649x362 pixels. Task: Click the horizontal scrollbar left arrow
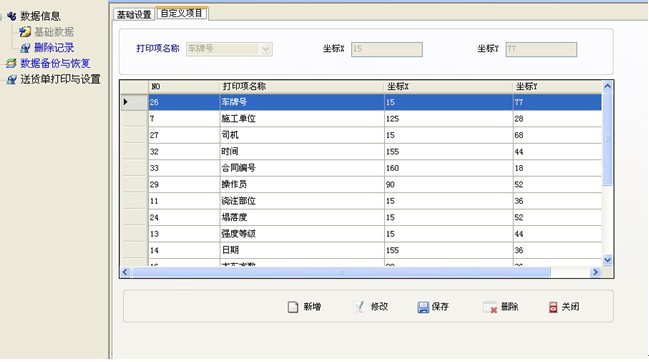[x=125, y=272]
